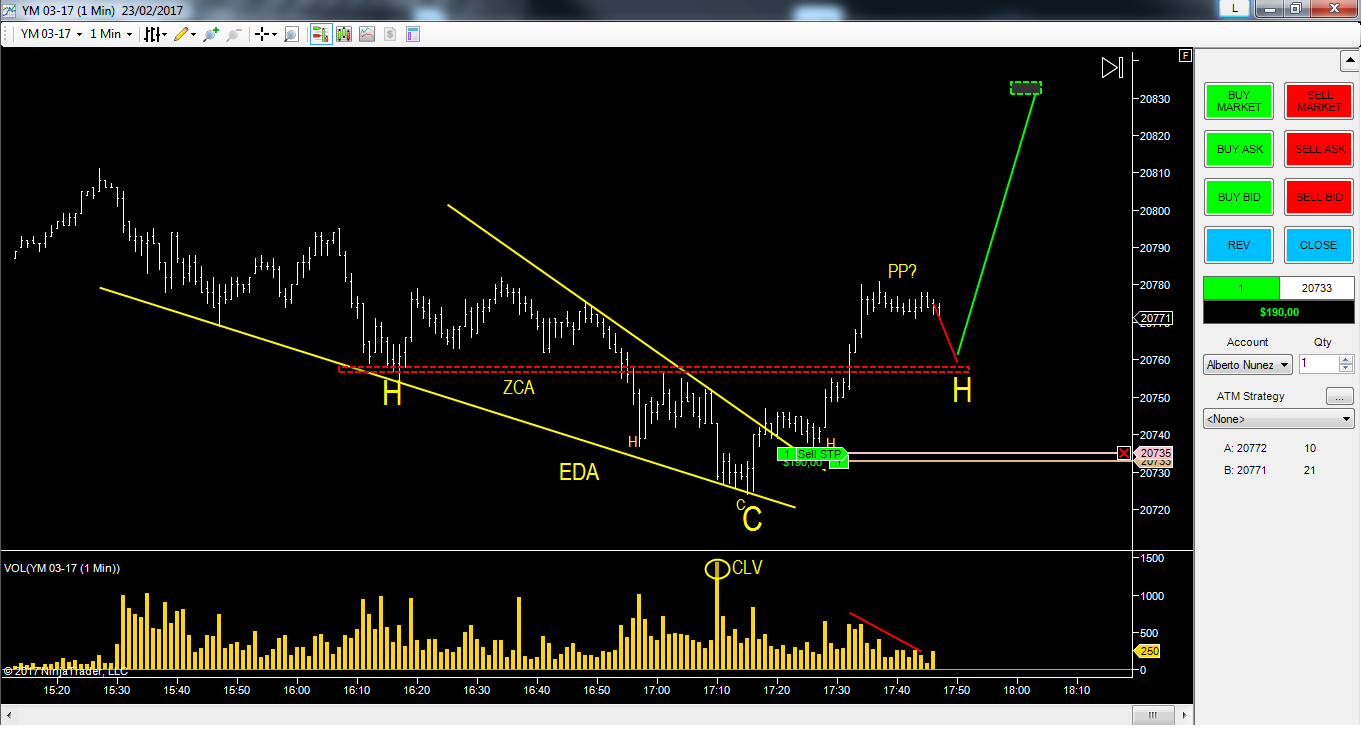Open the candlestick indicators icon
1361x736 pixels.
click(x=344, y=34)
